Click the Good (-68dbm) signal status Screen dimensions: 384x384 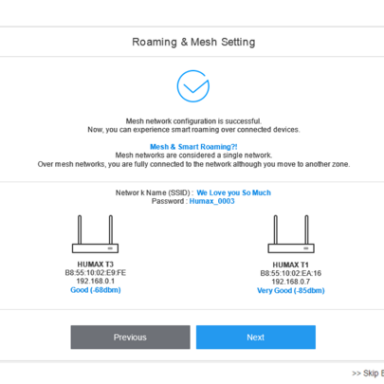[x=95, y=290]
